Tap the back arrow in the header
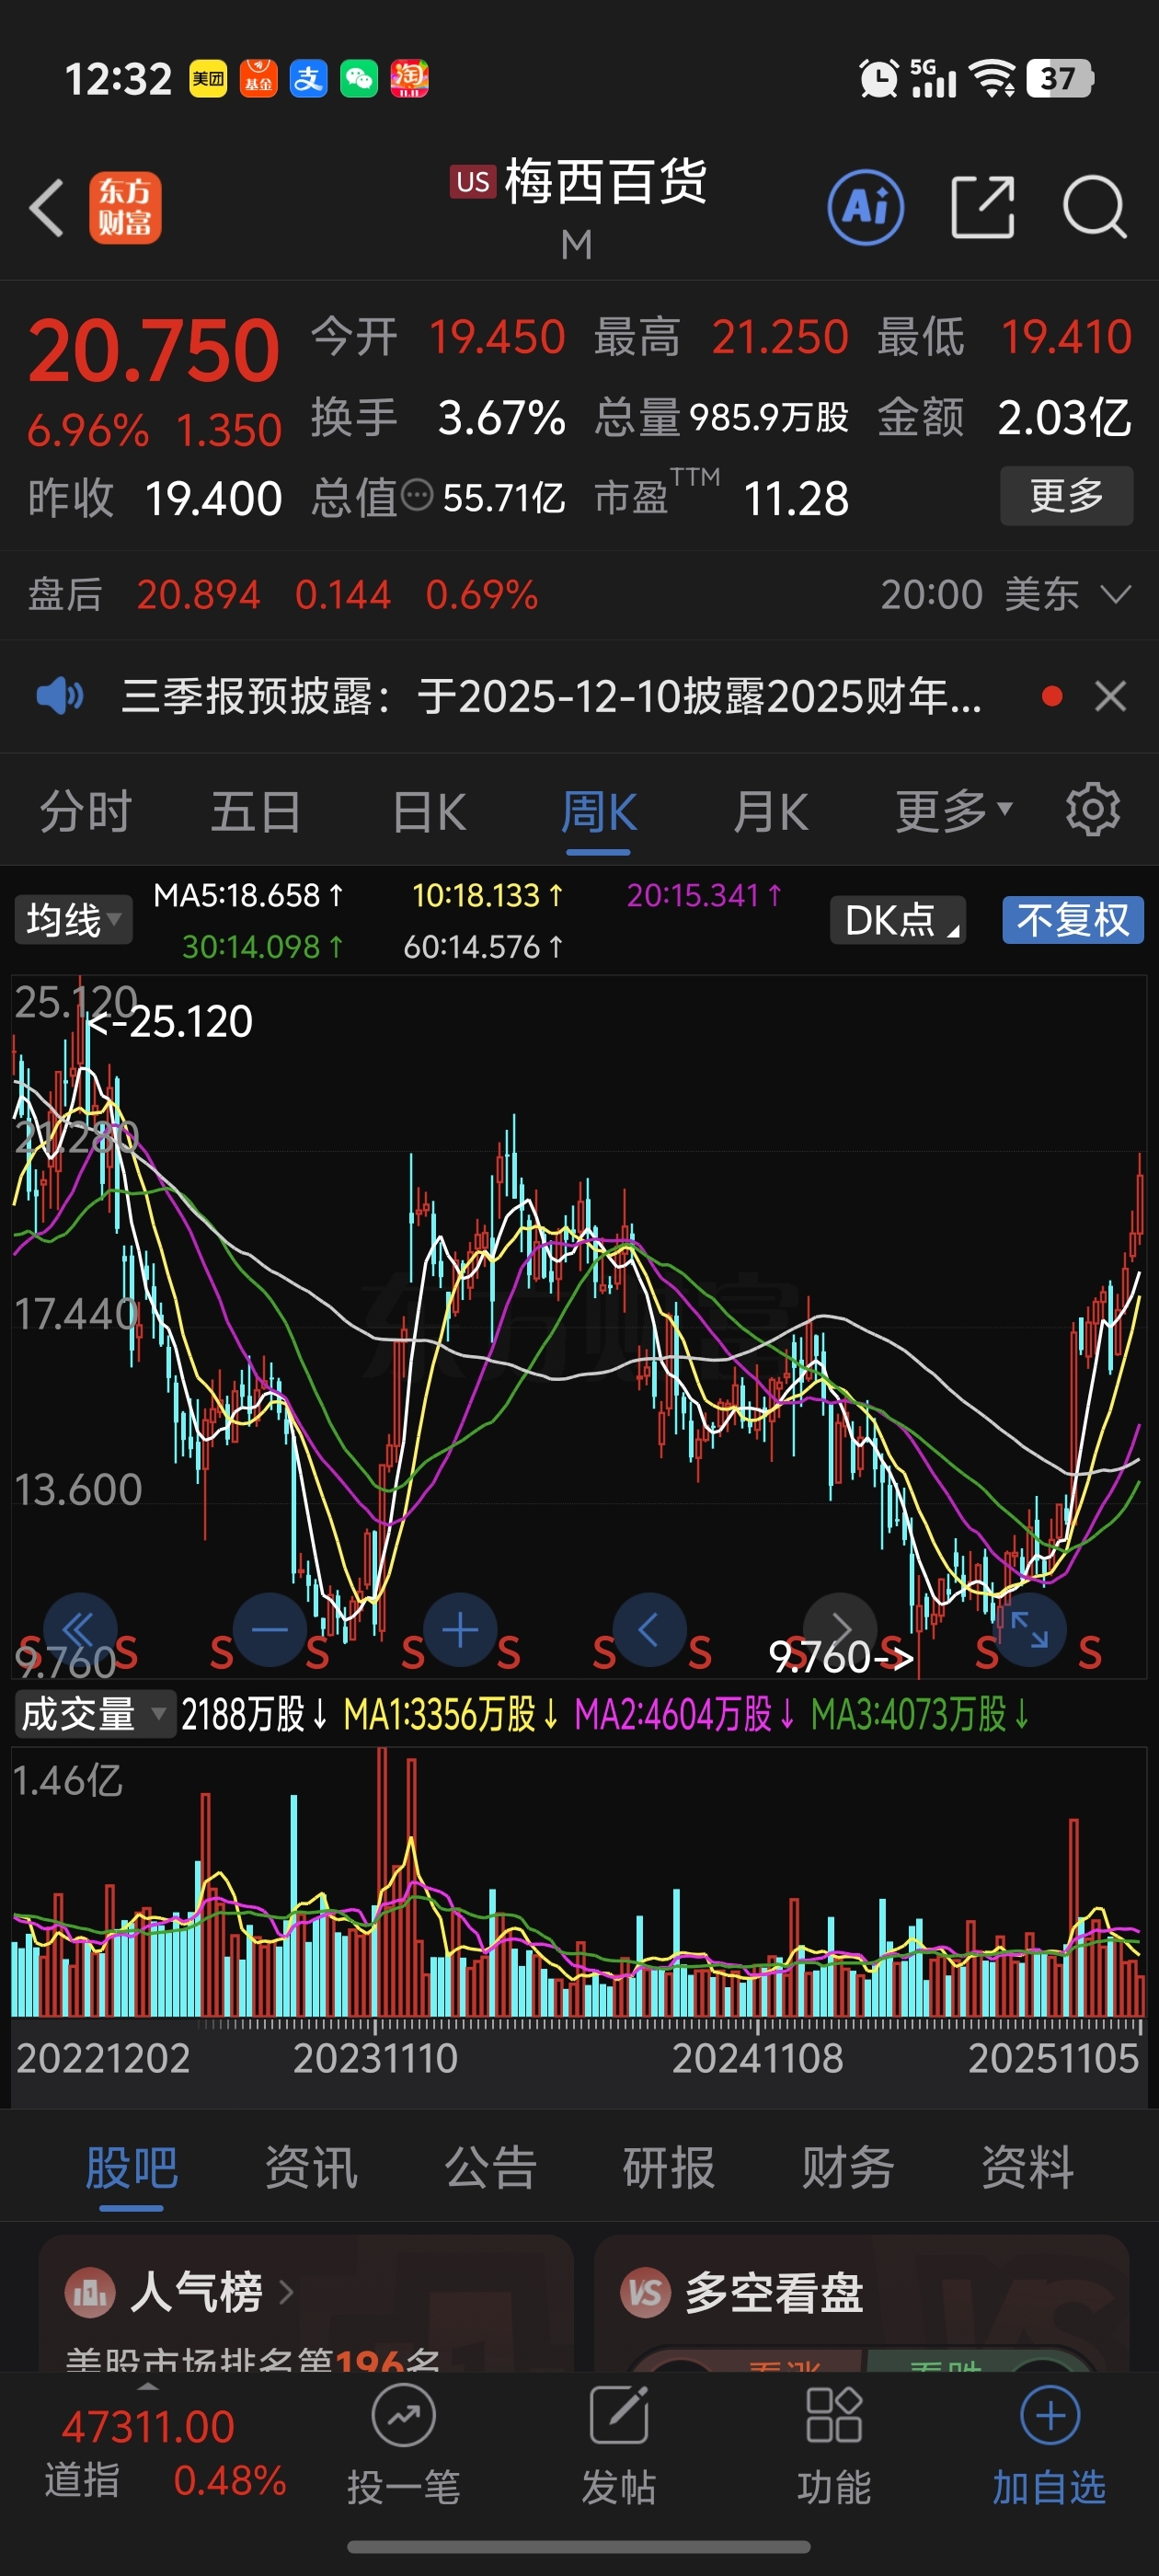Image resolution: width=1159 pixels, height=2576 pixels. (46, 208)
